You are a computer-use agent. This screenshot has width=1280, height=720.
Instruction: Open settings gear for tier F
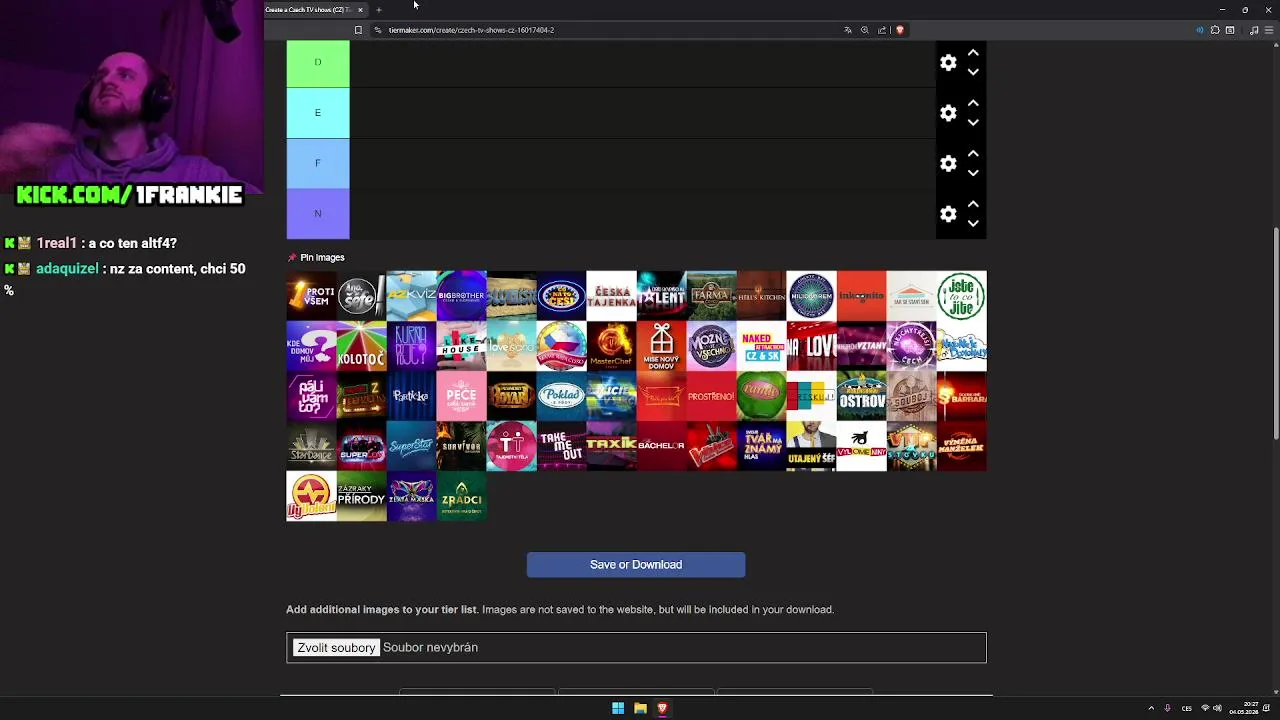coord(948,163)
